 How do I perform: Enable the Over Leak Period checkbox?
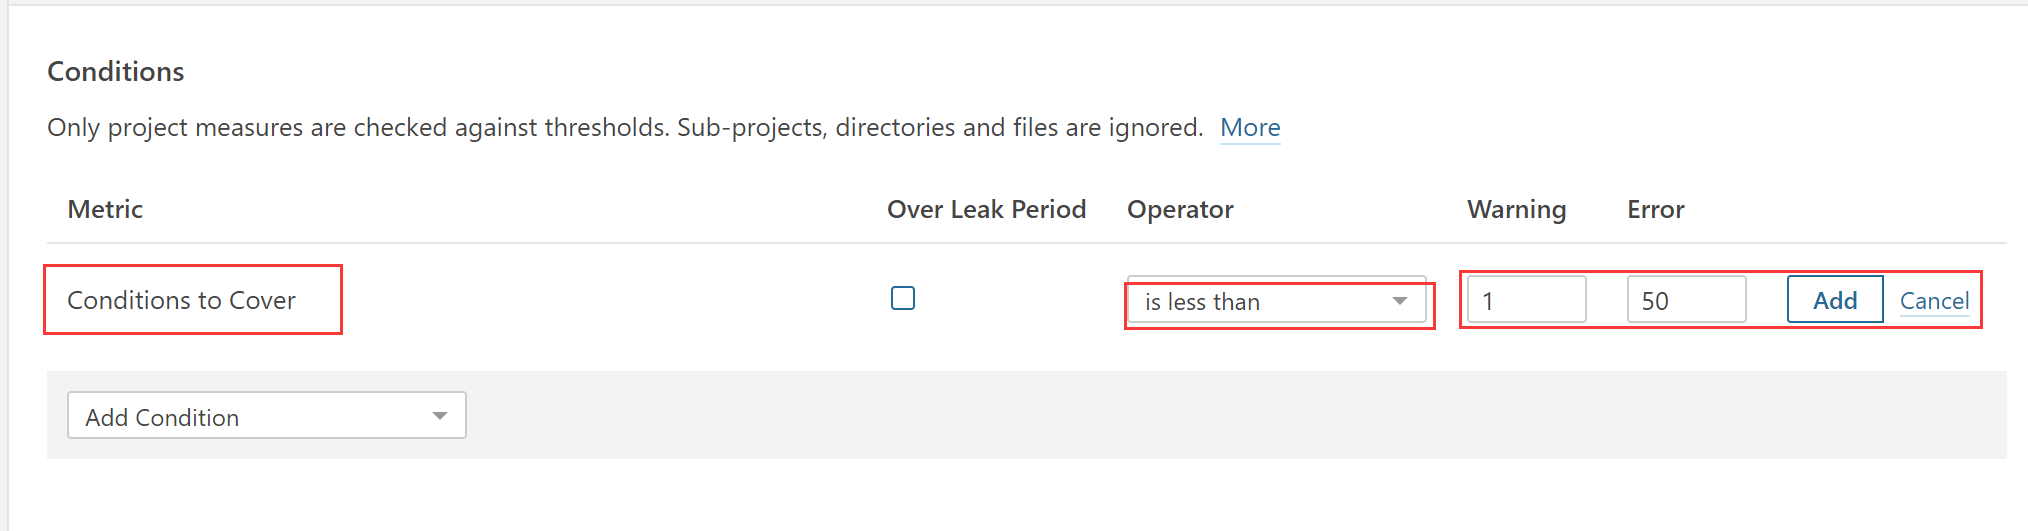tap(903, 299)
